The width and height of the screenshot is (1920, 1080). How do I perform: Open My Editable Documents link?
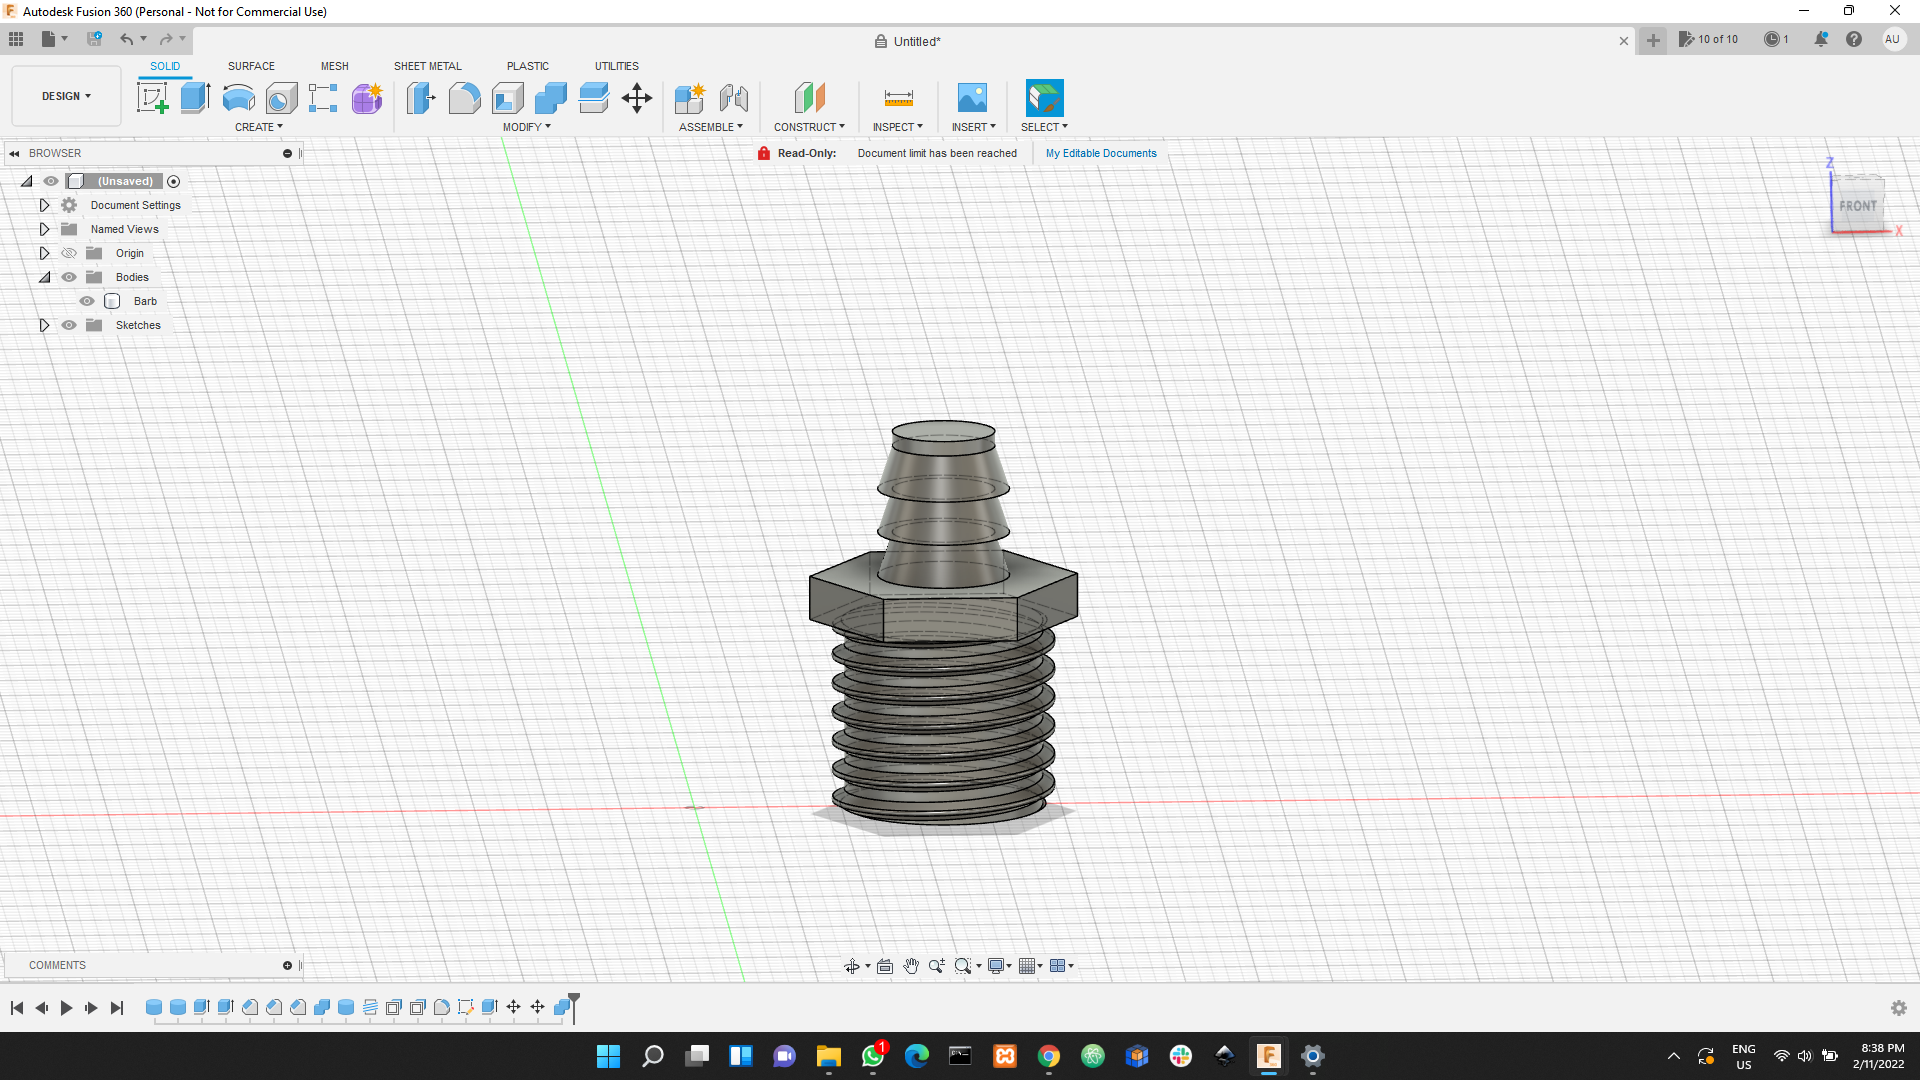coord(1100,153)
